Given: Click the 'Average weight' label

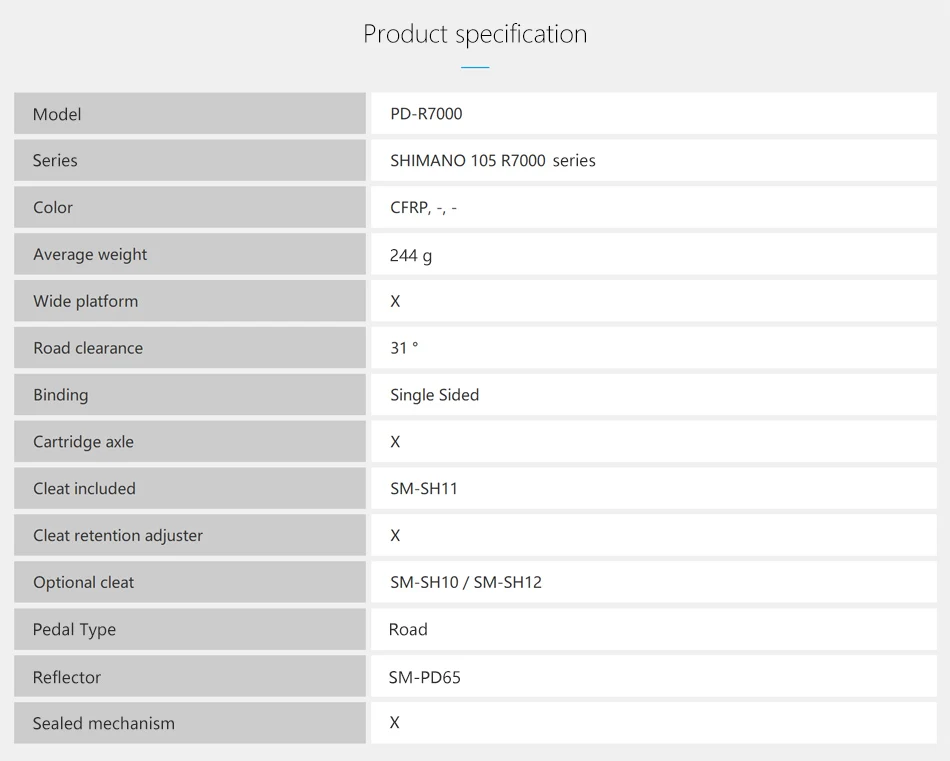Looking at the screenshot, I should click(x=90, y=254).
